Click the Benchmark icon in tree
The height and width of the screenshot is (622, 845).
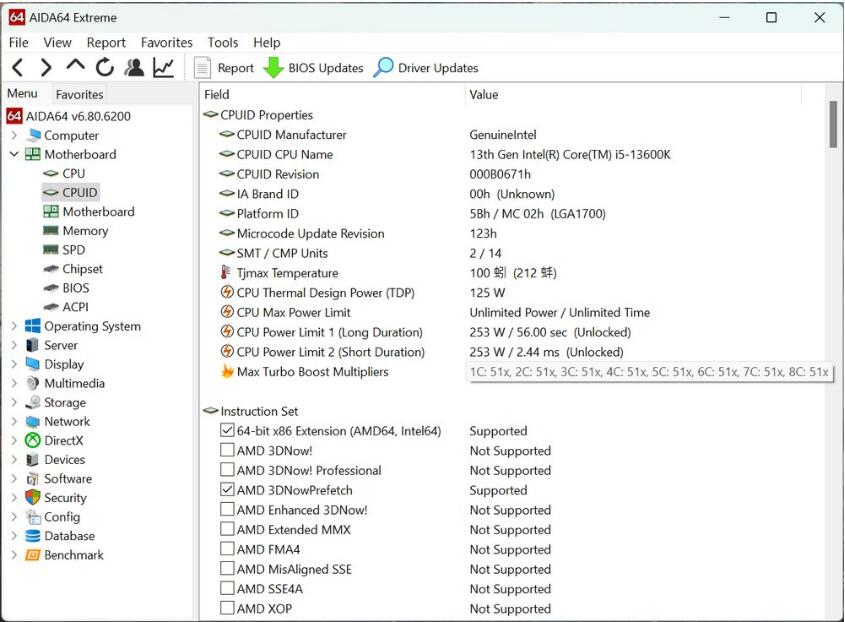tap(33, 555)
